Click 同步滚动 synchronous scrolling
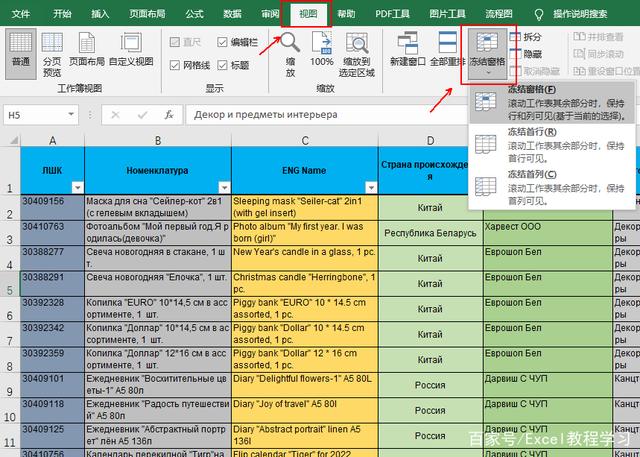 click(x=598, y=54)
